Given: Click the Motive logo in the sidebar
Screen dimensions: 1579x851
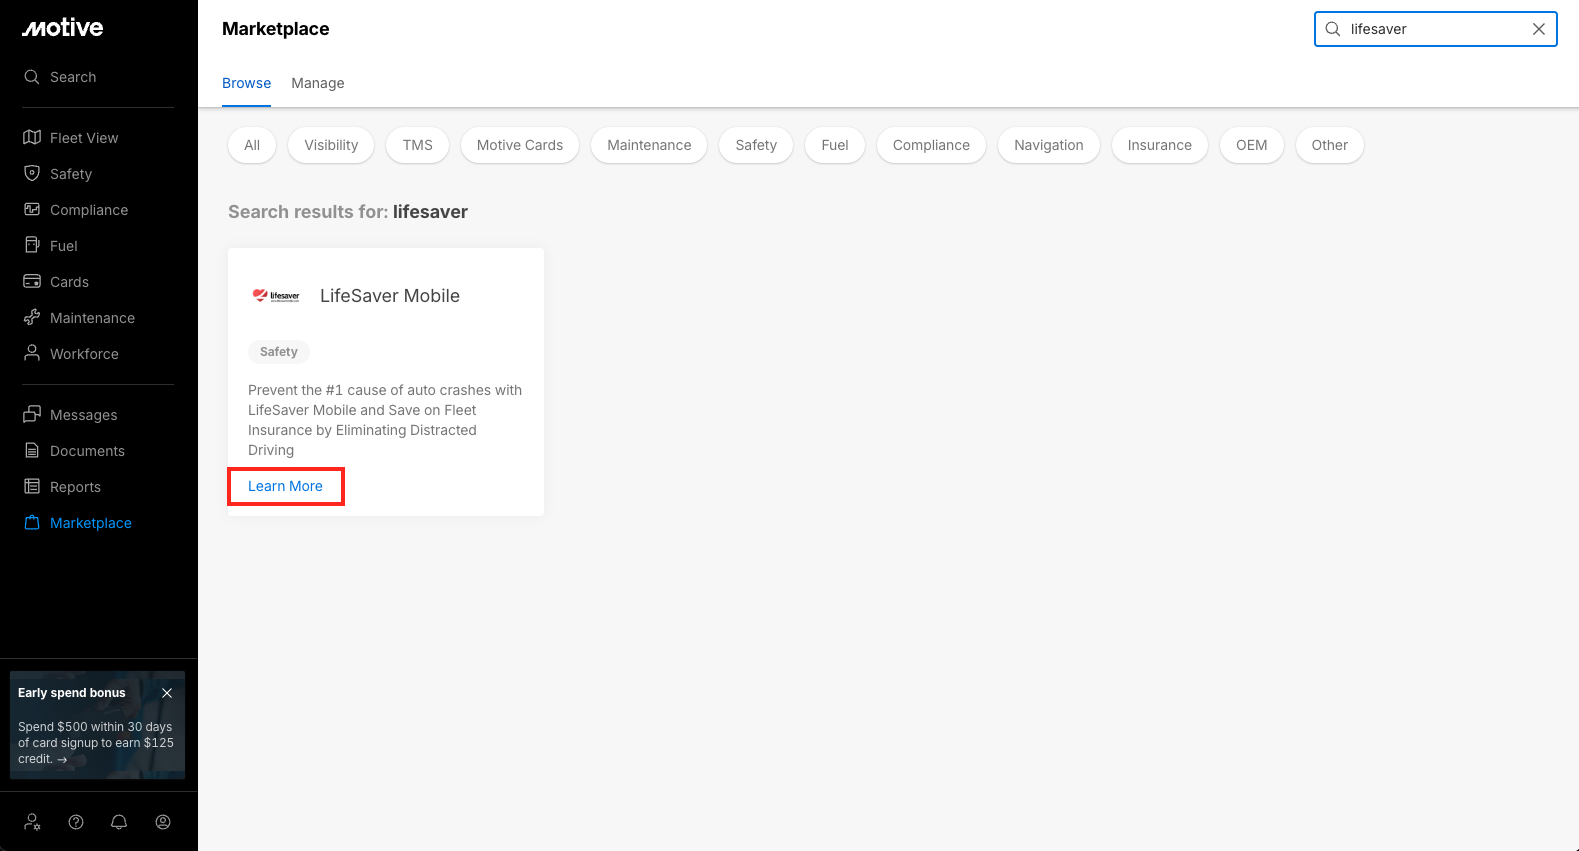Looking at the screenshot, I should click(x=62, y=28).
